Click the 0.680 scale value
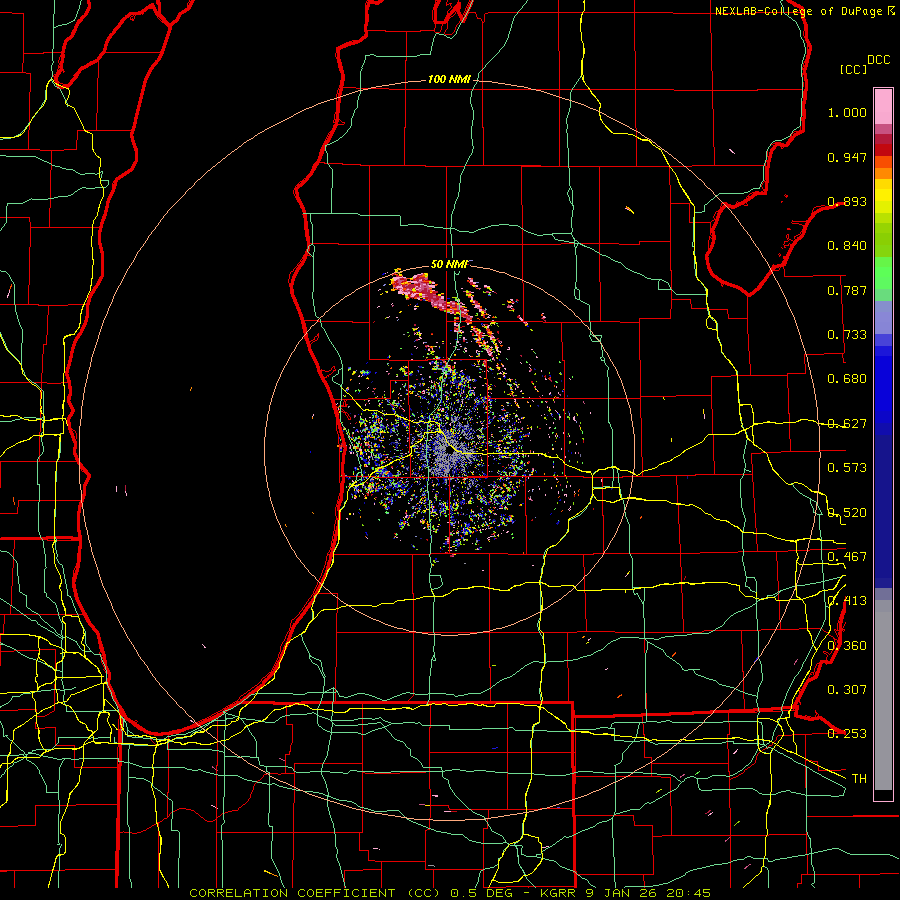The image size is (900, 900). pos(847,379)
